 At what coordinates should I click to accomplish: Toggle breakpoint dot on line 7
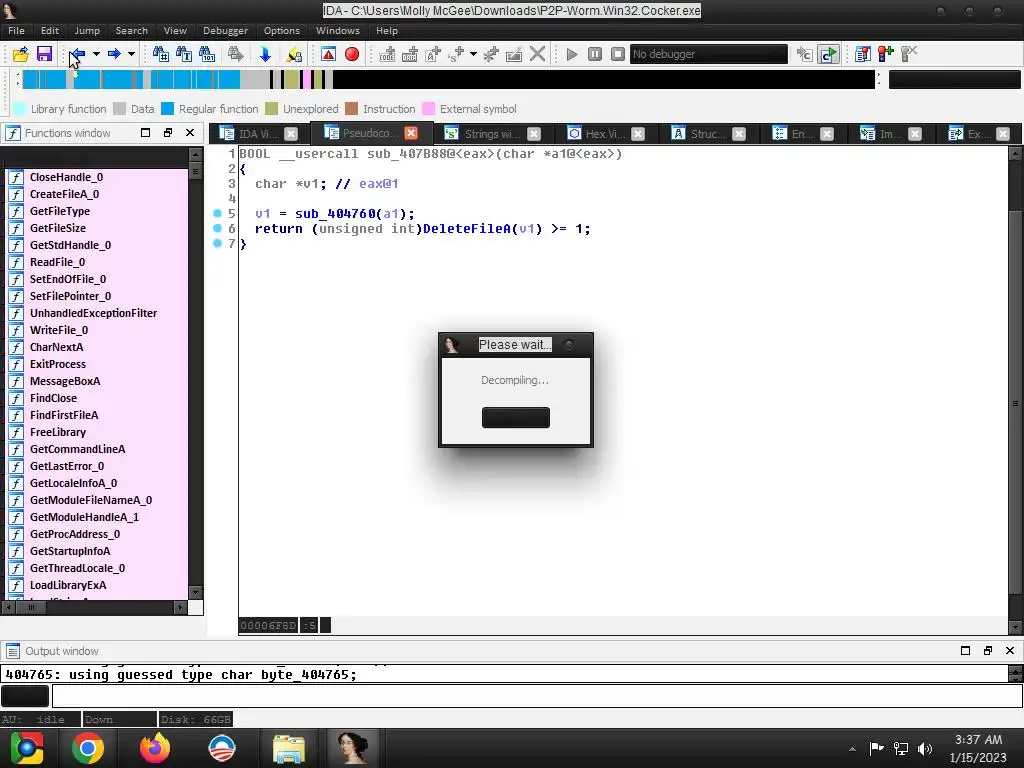(x=217, y=243)
